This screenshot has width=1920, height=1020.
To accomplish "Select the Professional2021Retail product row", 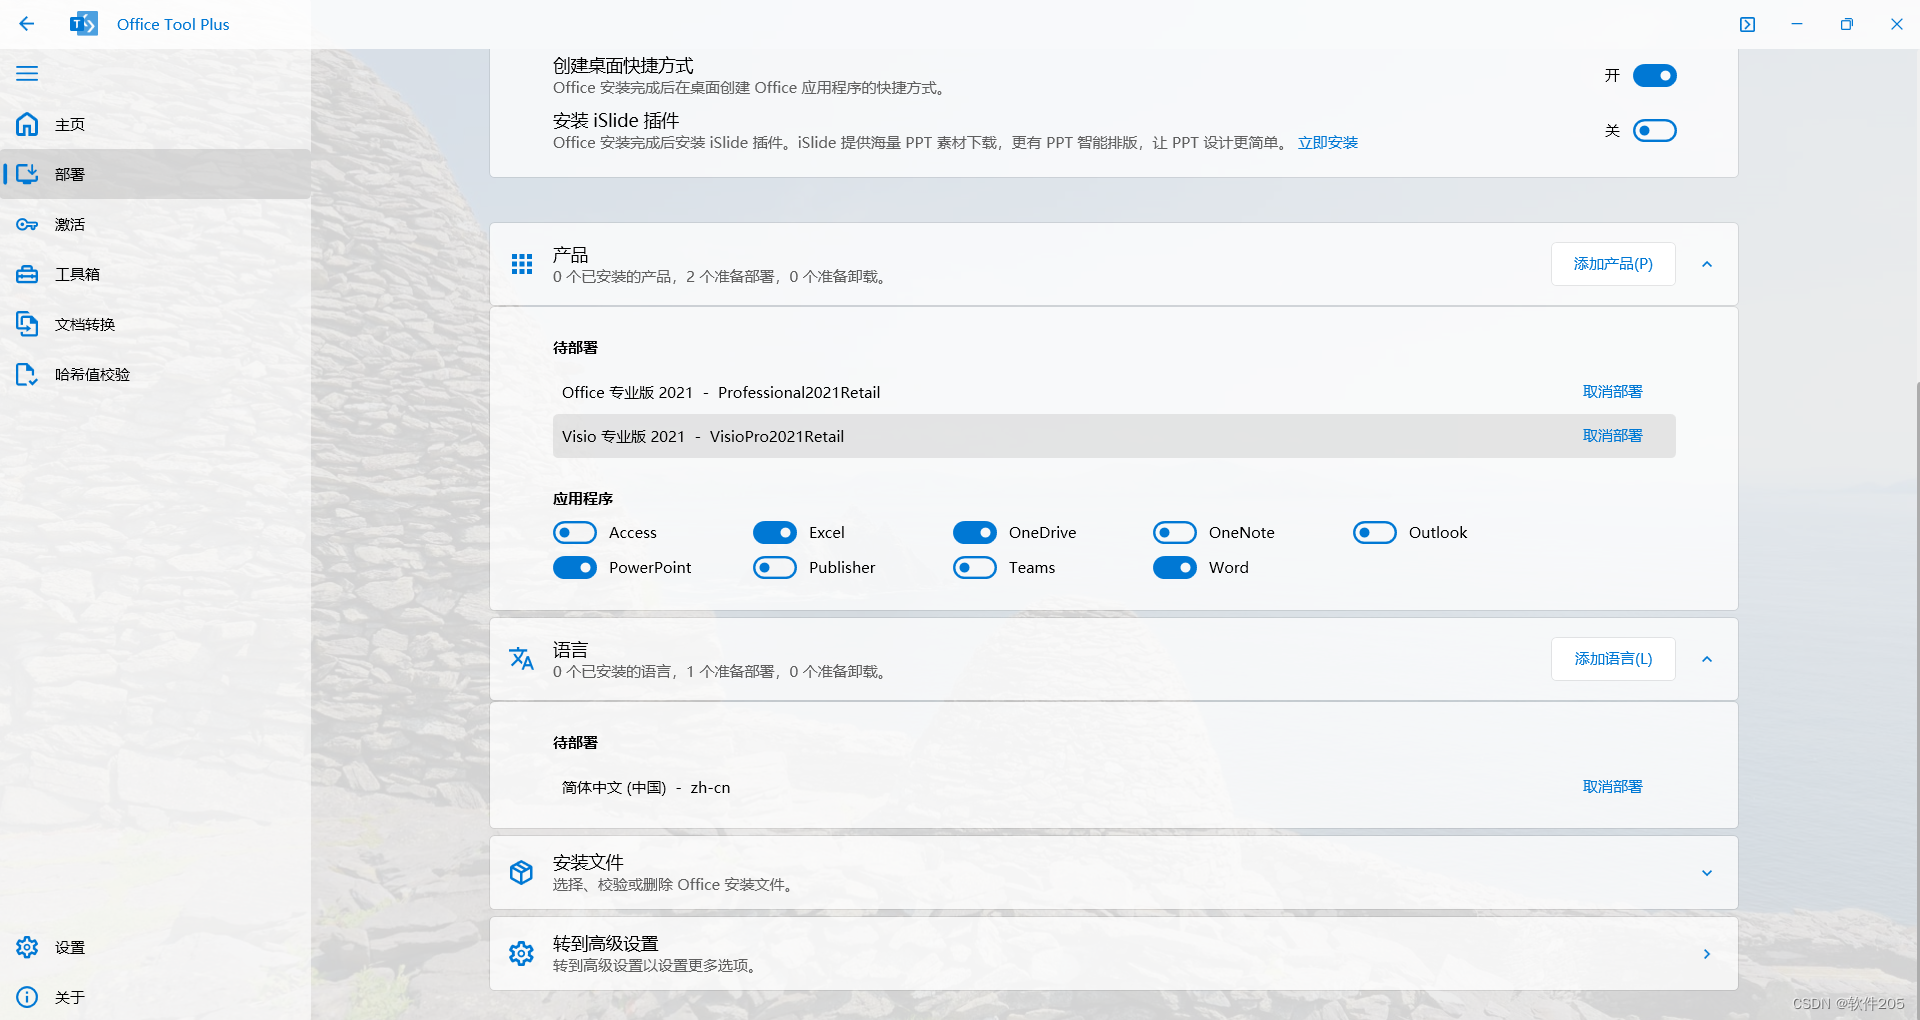I will [1114, 392].
